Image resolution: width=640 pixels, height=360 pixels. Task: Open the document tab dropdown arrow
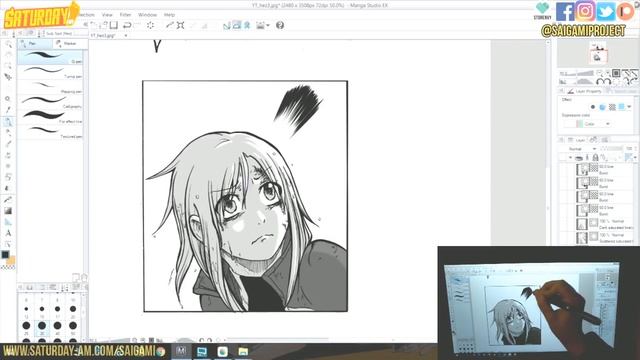[x=126, y=36]
